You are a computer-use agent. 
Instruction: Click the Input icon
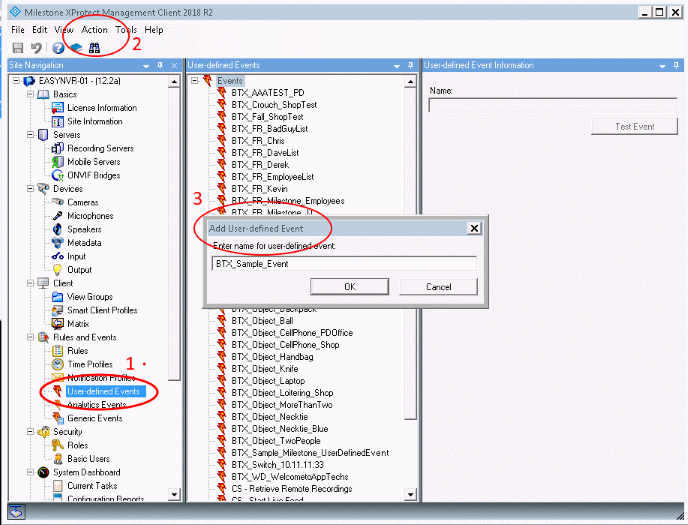(x=57, y=256)
